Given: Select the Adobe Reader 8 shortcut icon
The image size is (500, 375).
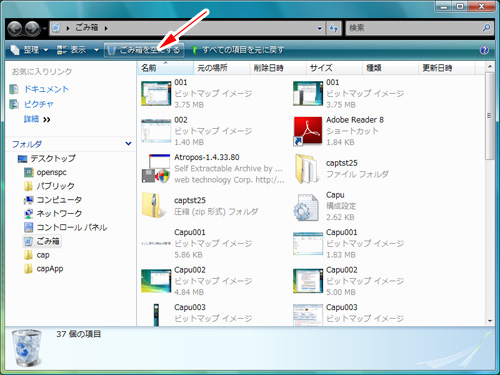Looking at the screenshot, I should coord(308,131).
